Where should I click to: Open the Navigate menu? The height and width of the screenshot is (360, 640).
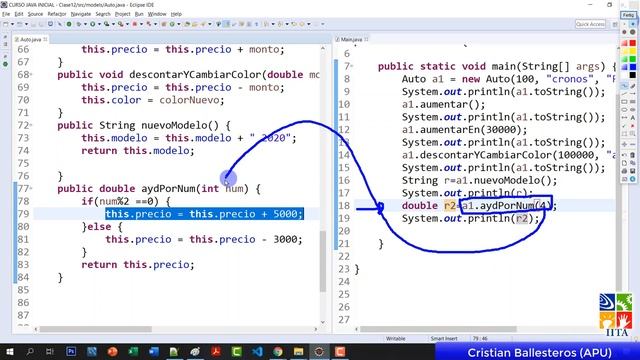point(81,14)
